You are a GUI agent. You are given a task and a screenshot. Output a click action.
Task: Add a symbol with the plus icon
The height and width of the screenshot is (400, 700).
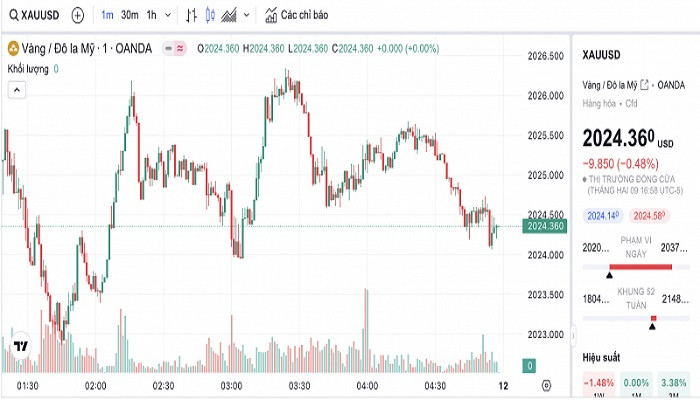tap(77, 16)
